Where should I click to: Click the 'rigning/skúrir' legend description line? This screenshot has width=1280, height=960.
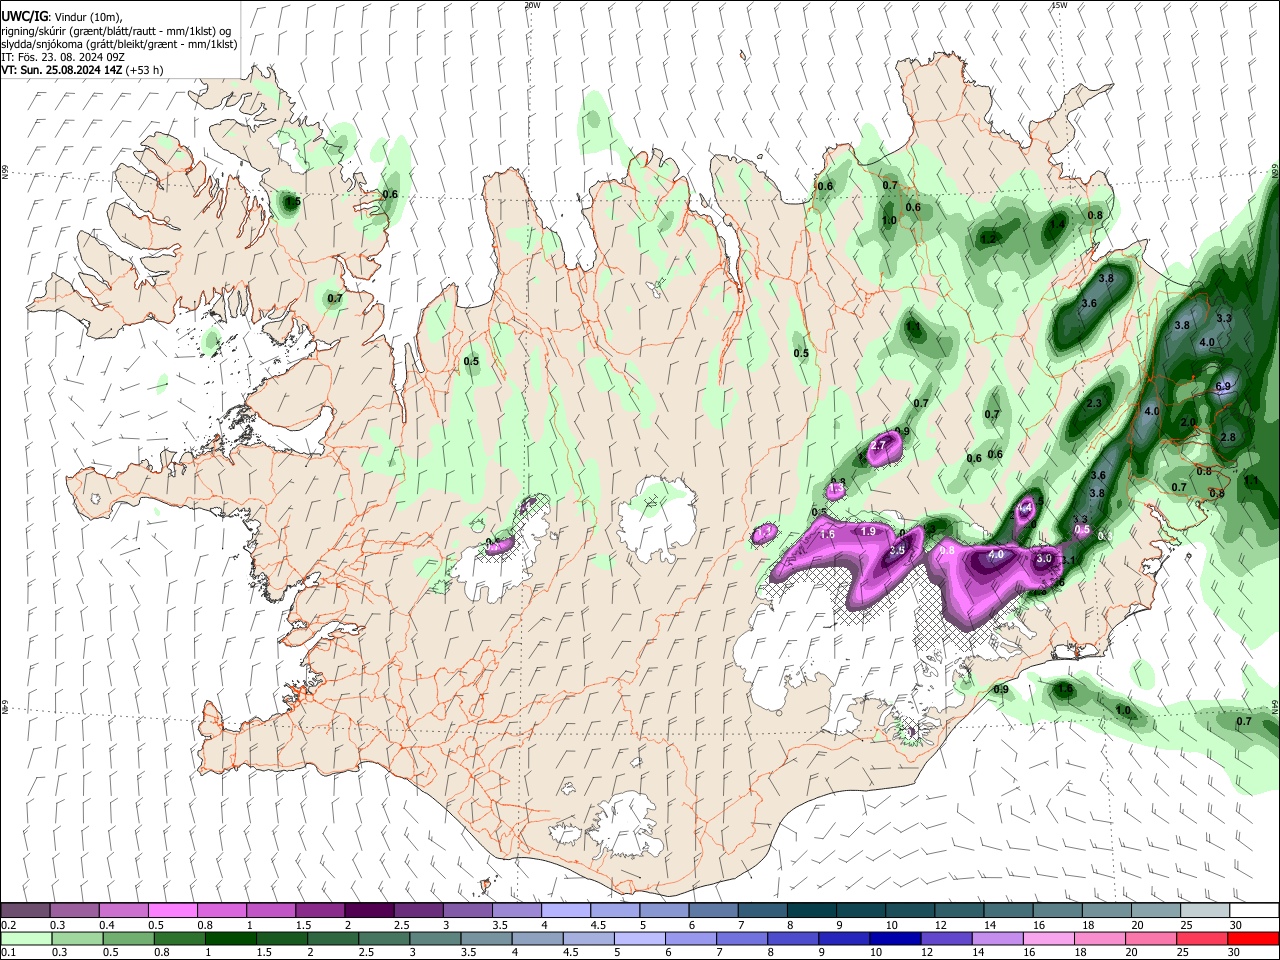[x=116, y=30]
